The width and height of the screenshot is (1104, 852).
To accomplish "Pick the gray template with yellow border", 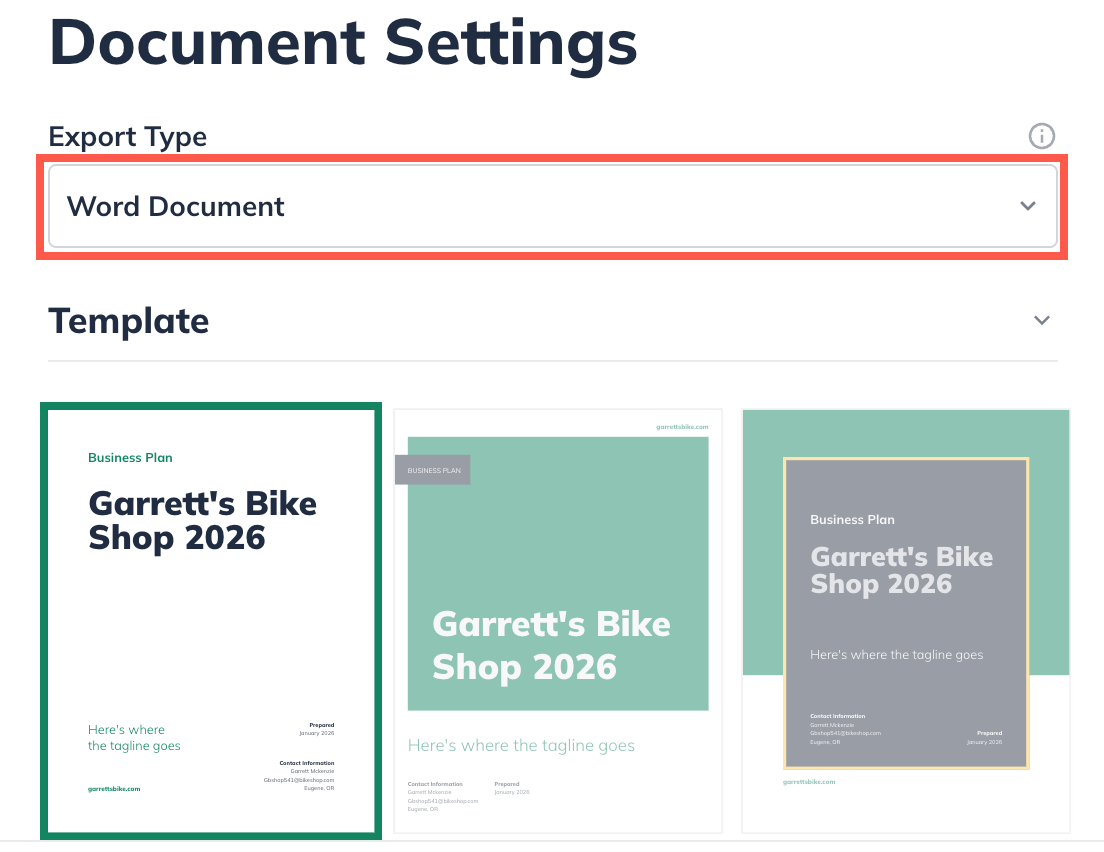I will tap(906, 620).
